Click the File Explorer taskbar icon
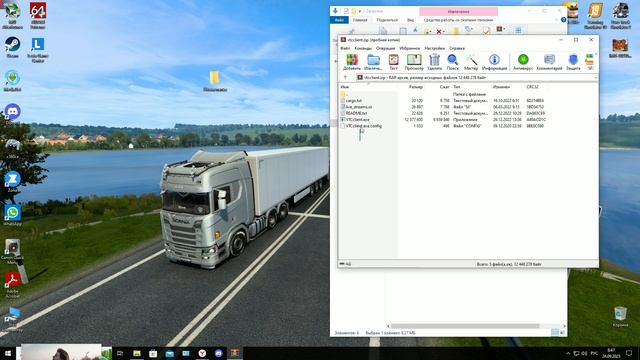640x360 pixels. [137, 353]
